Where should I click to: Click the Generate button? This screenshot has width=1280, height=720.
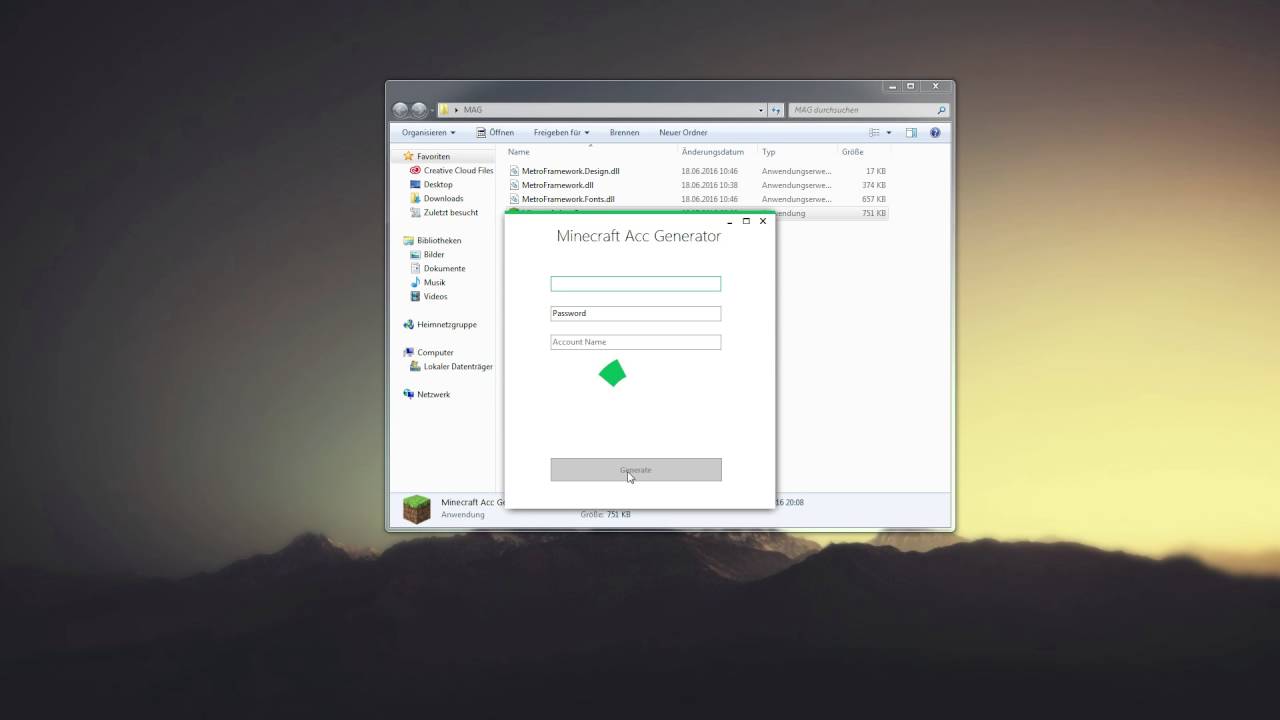pyautogui.click(x=636, y=470)
